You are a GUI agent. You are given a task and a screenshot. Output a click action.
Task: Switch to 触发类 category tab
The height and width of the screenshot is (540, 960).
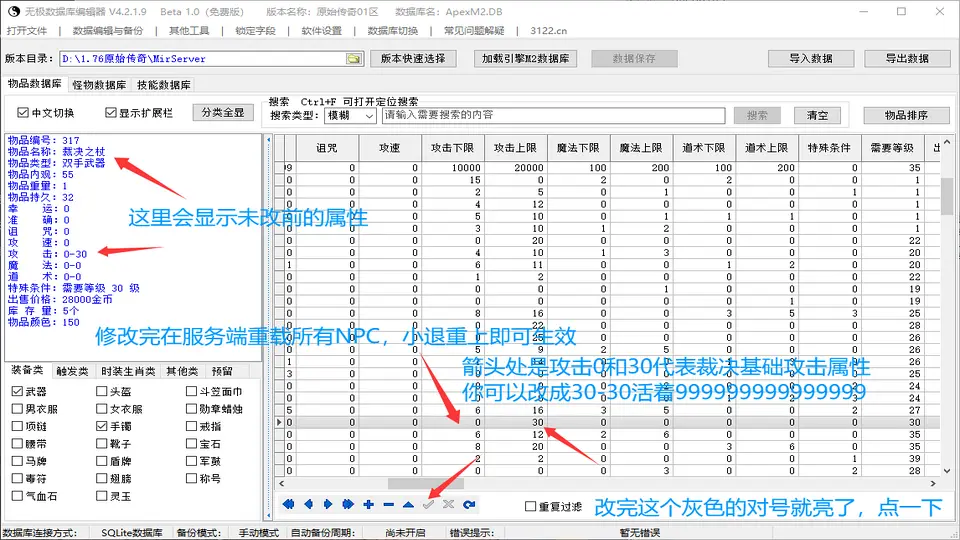coord(72,371)
